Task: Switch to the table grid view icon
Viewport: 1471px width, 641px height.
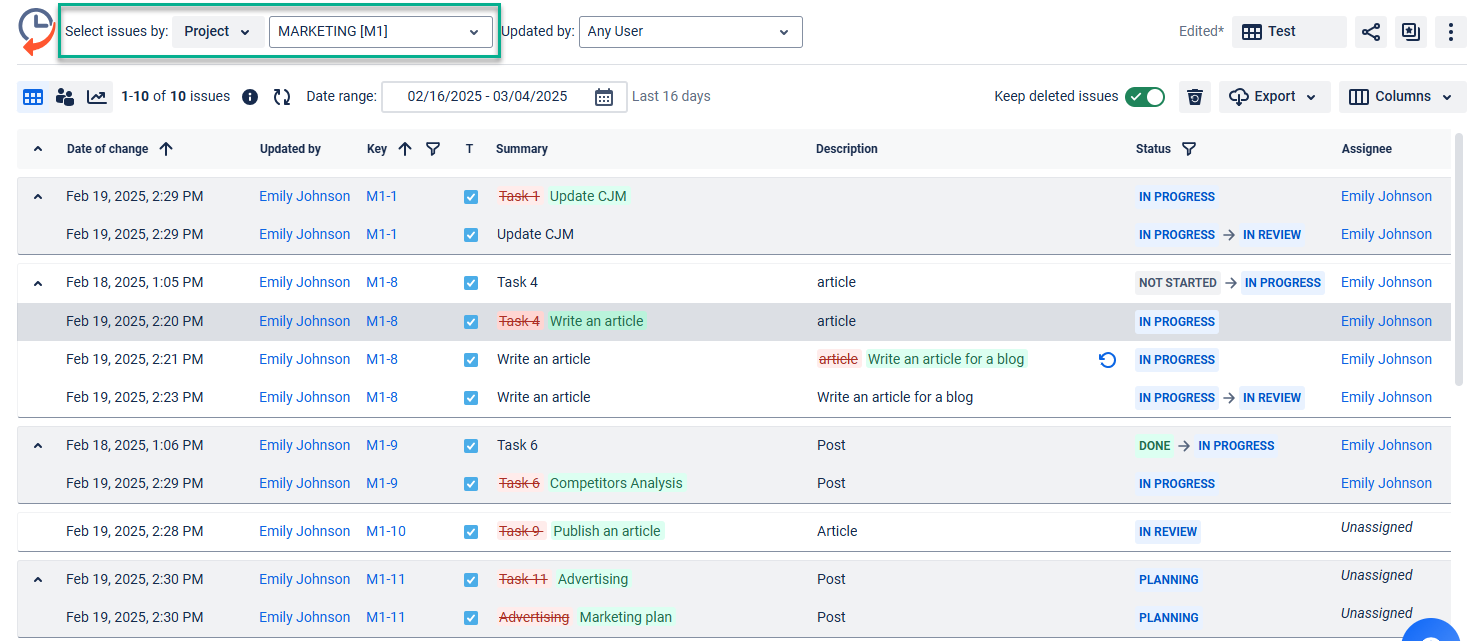Action: [33, 97]
